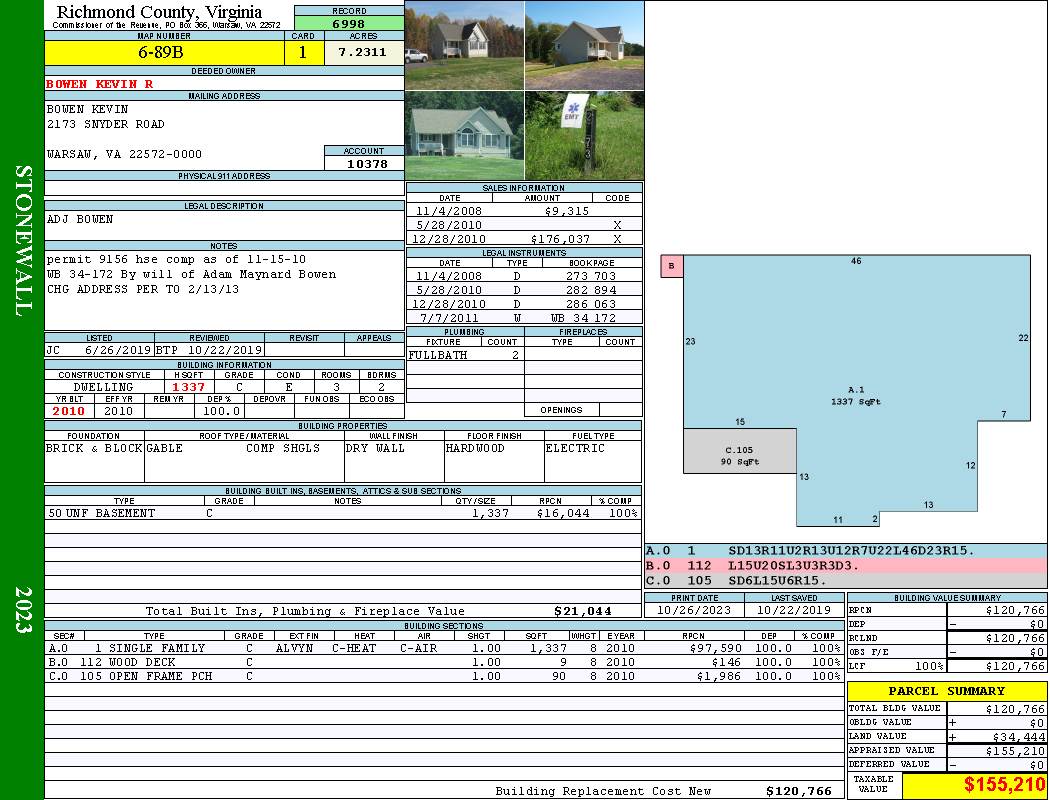Click the account number 10378 field
This screenshot has width=1050, height=800.
[364, 163]
